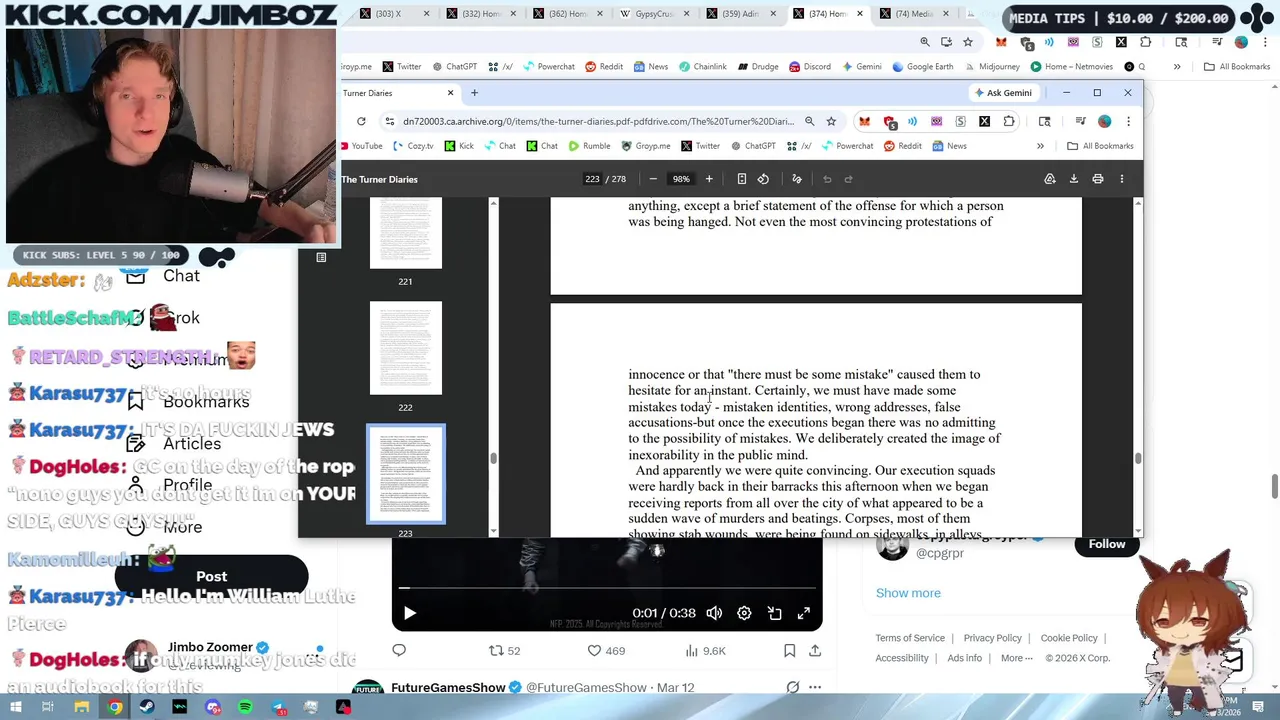Enter fullscreen on the X video
Viewport: 1280px width, 720px height.
pyautogui.click(x=803, y=613)
